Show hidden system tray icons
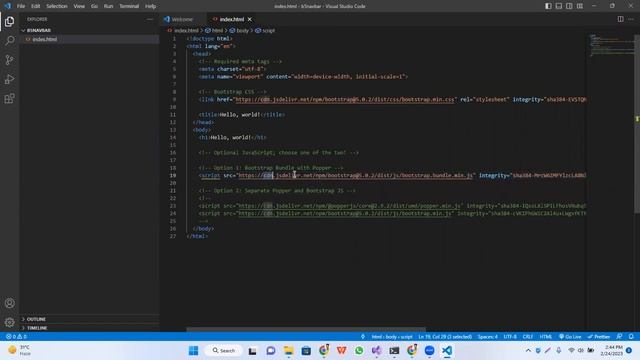 tap(528, 351)
